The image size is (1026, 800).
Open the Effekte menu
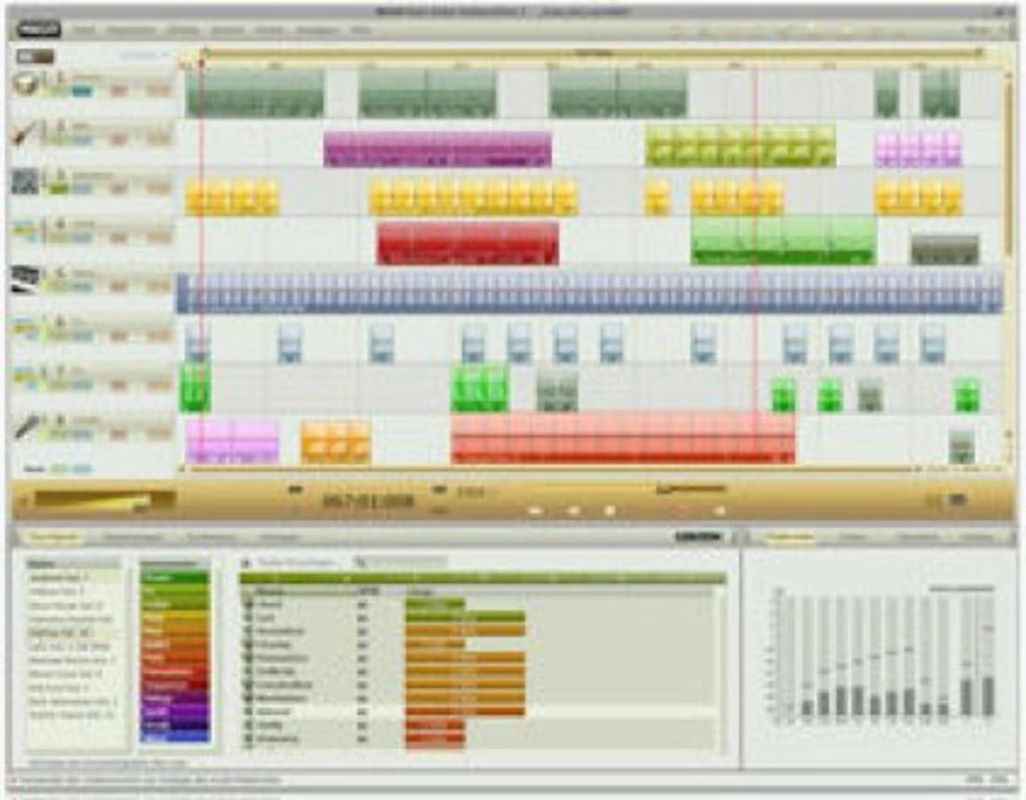click(x=183, y=30)
